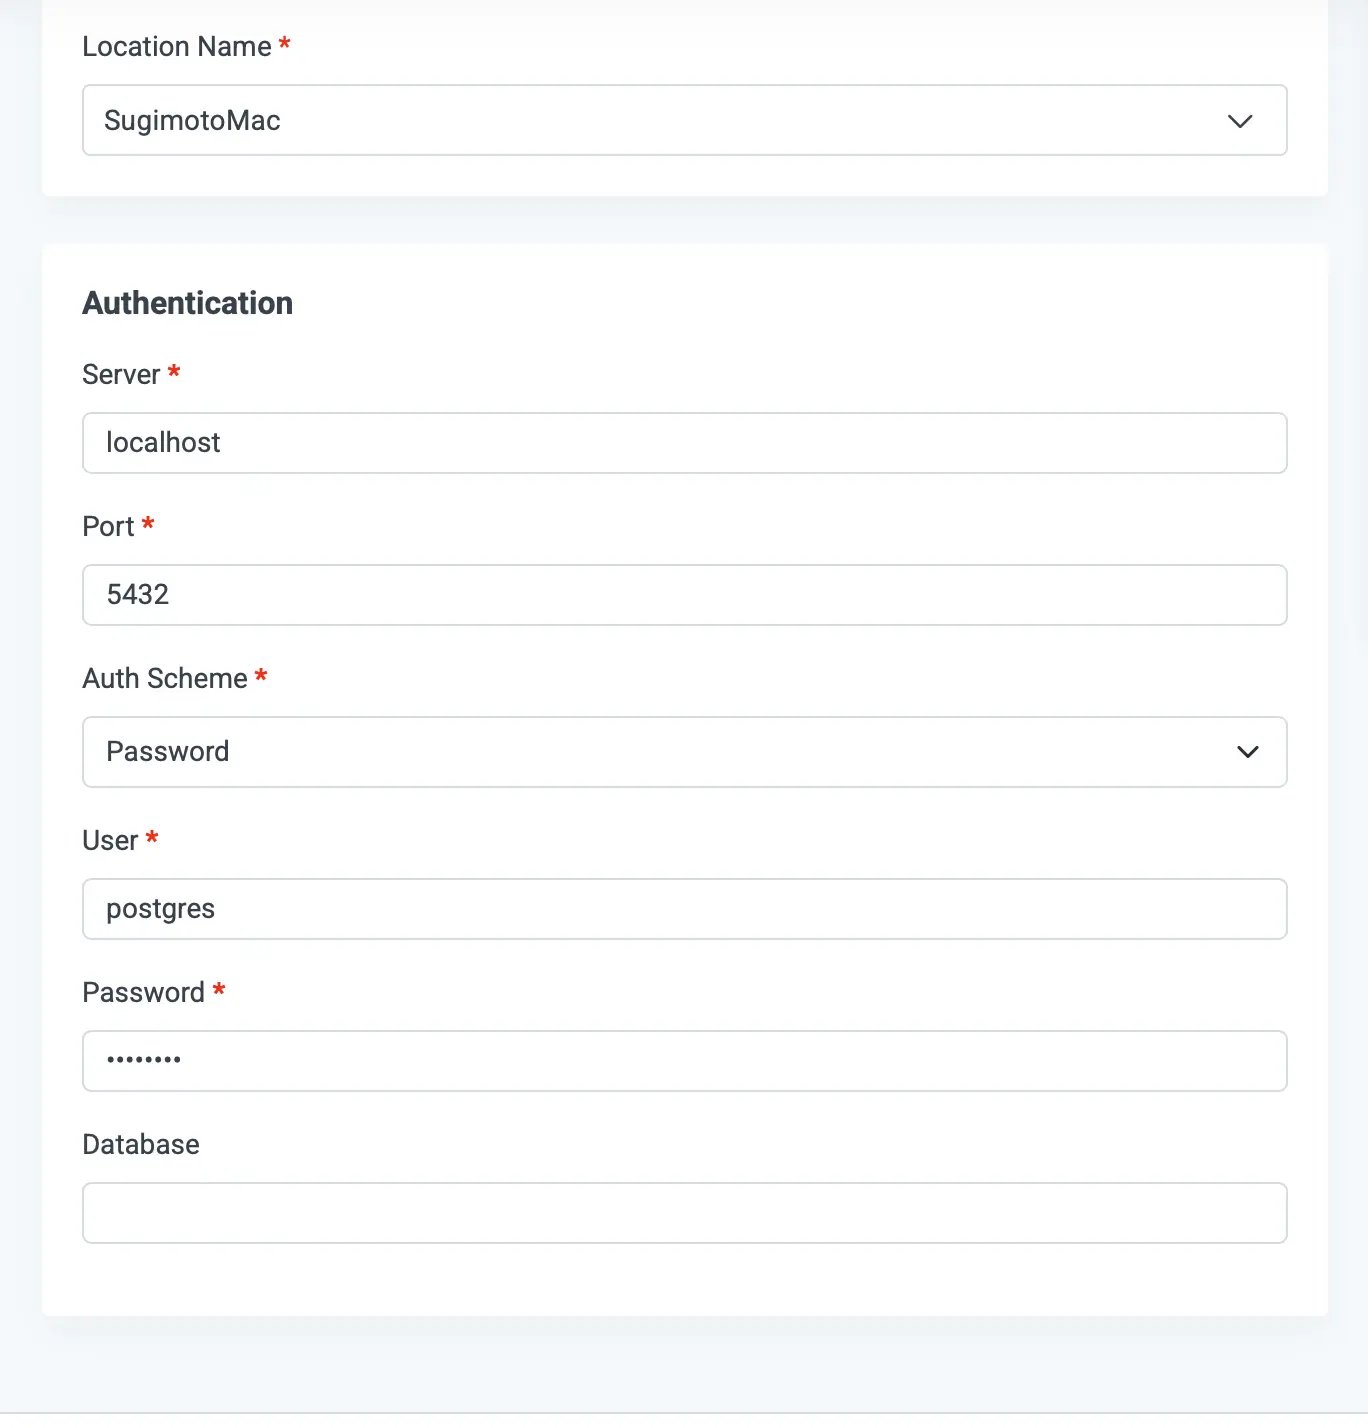Click the chevron arrow in Location Name field
Screen dimensions: 1368x1428
pos(1240,121)
